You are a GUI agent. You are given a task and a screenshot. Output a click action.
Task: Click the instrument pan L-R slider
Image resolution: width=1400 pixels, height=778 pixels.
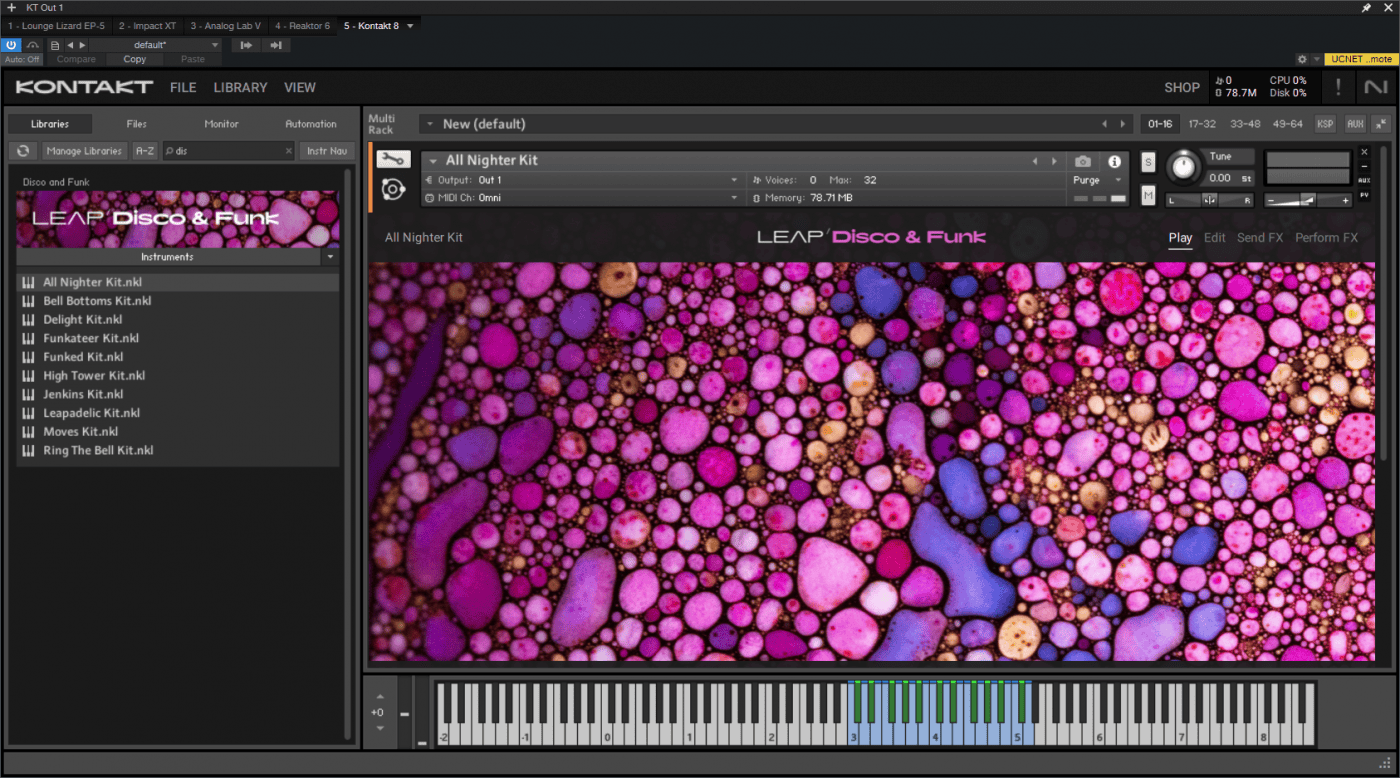point(1209,200)
